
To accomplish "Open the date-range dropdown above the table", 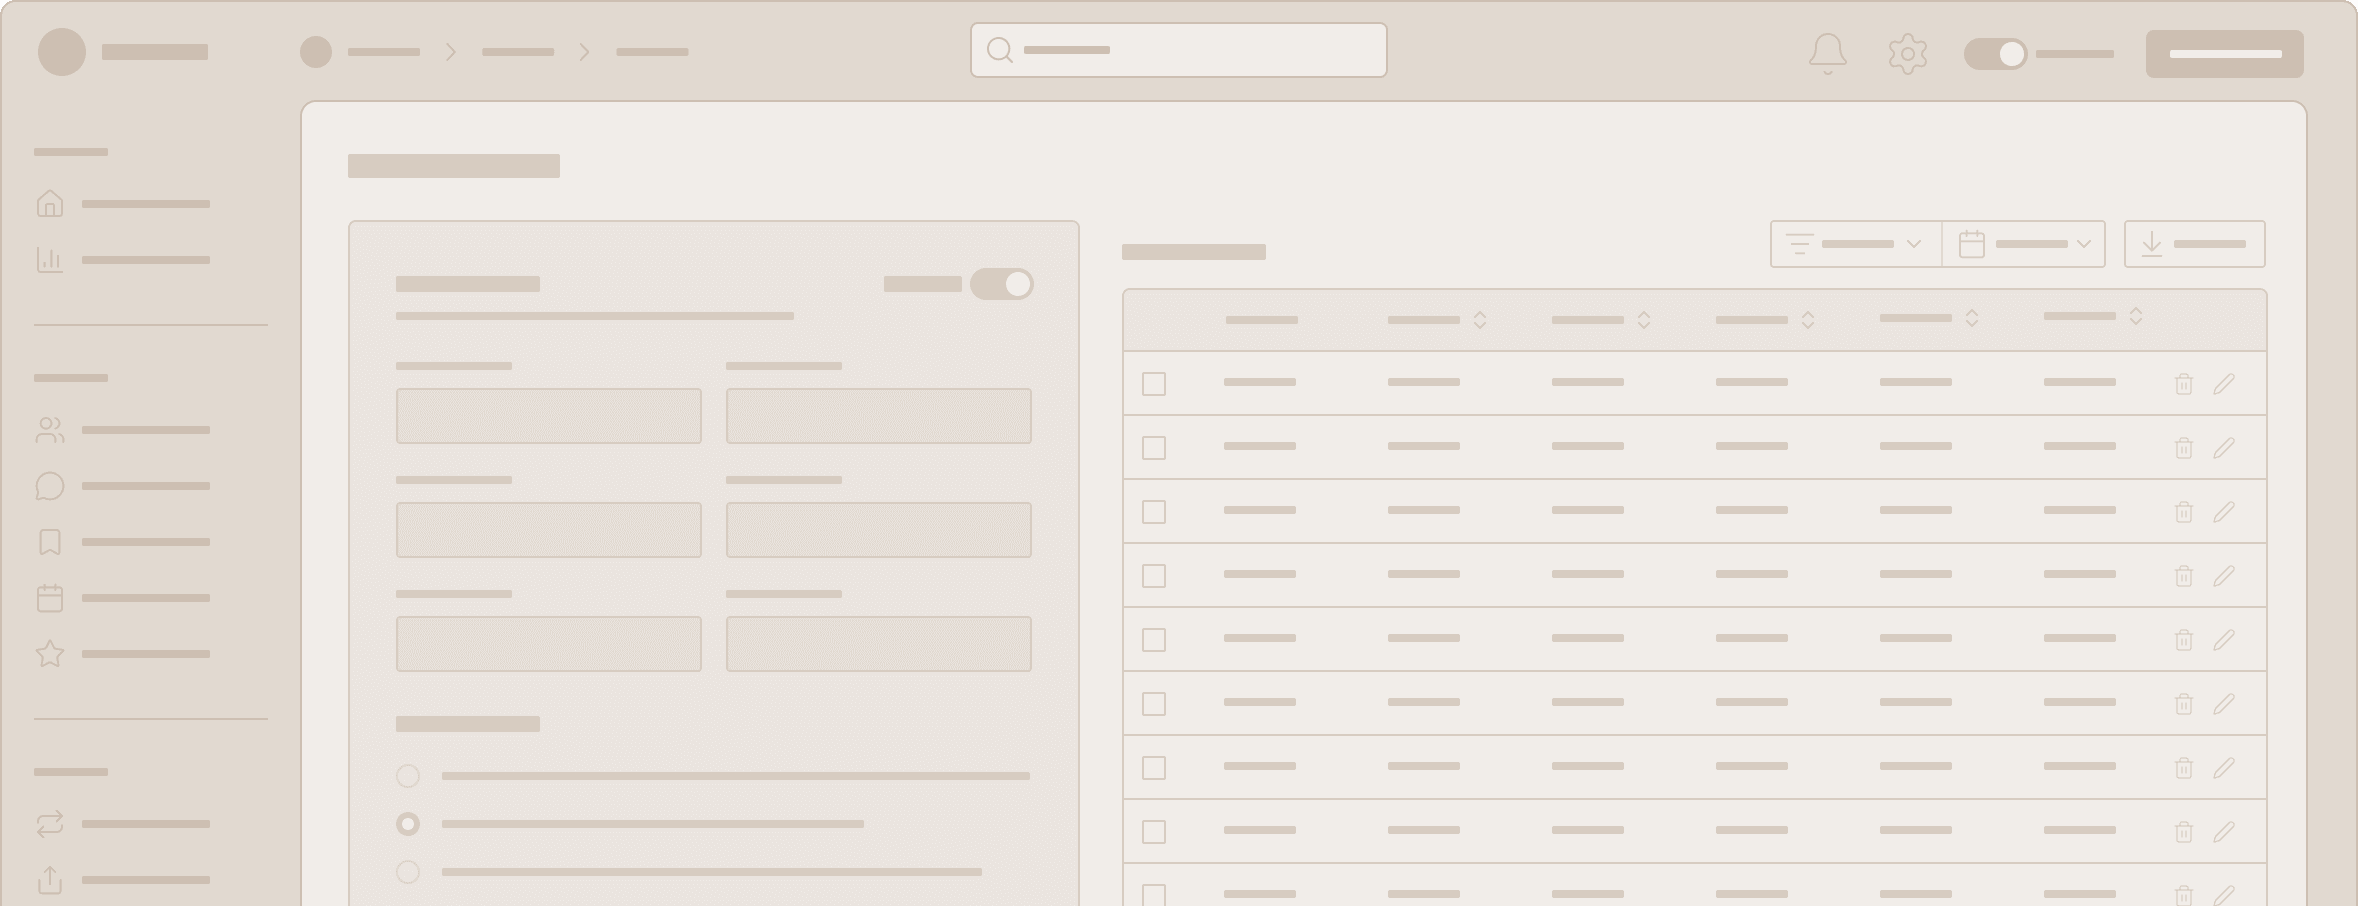I will [x=2024, y=243].
